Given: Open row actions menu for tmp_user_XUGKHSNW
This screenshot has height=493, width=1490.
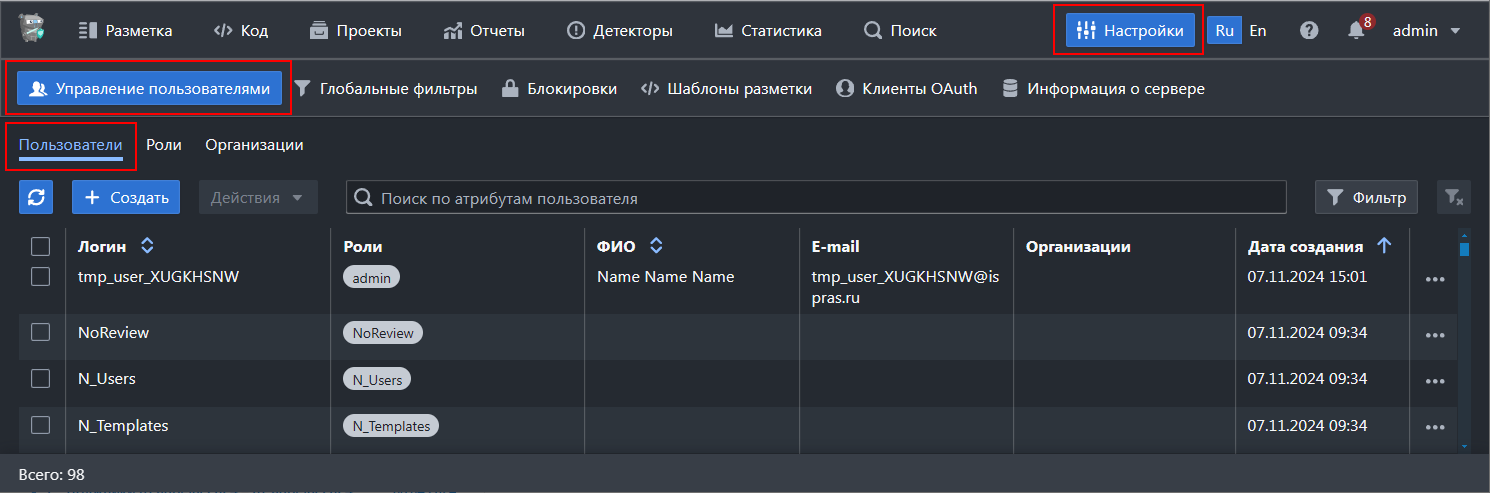Looking at the screenshot, I should tap(1434, 279).
